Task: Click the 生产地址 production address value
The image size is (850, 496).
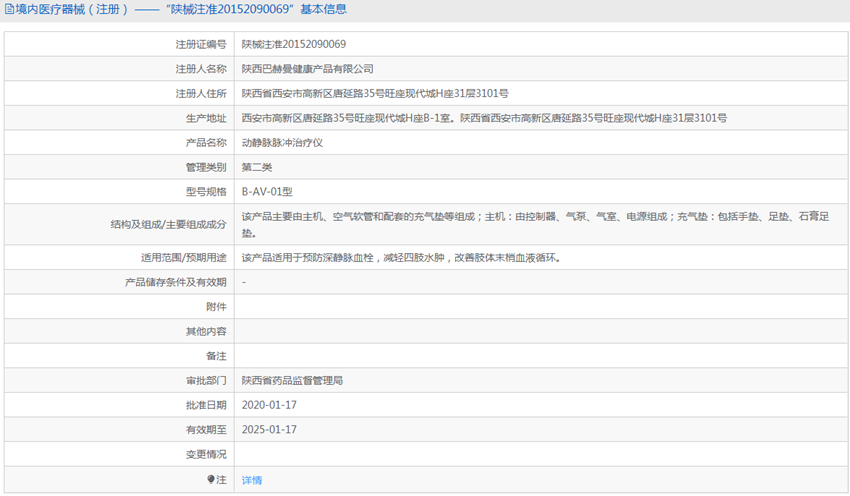Action: pyautogui.click(x=484, y=118)
